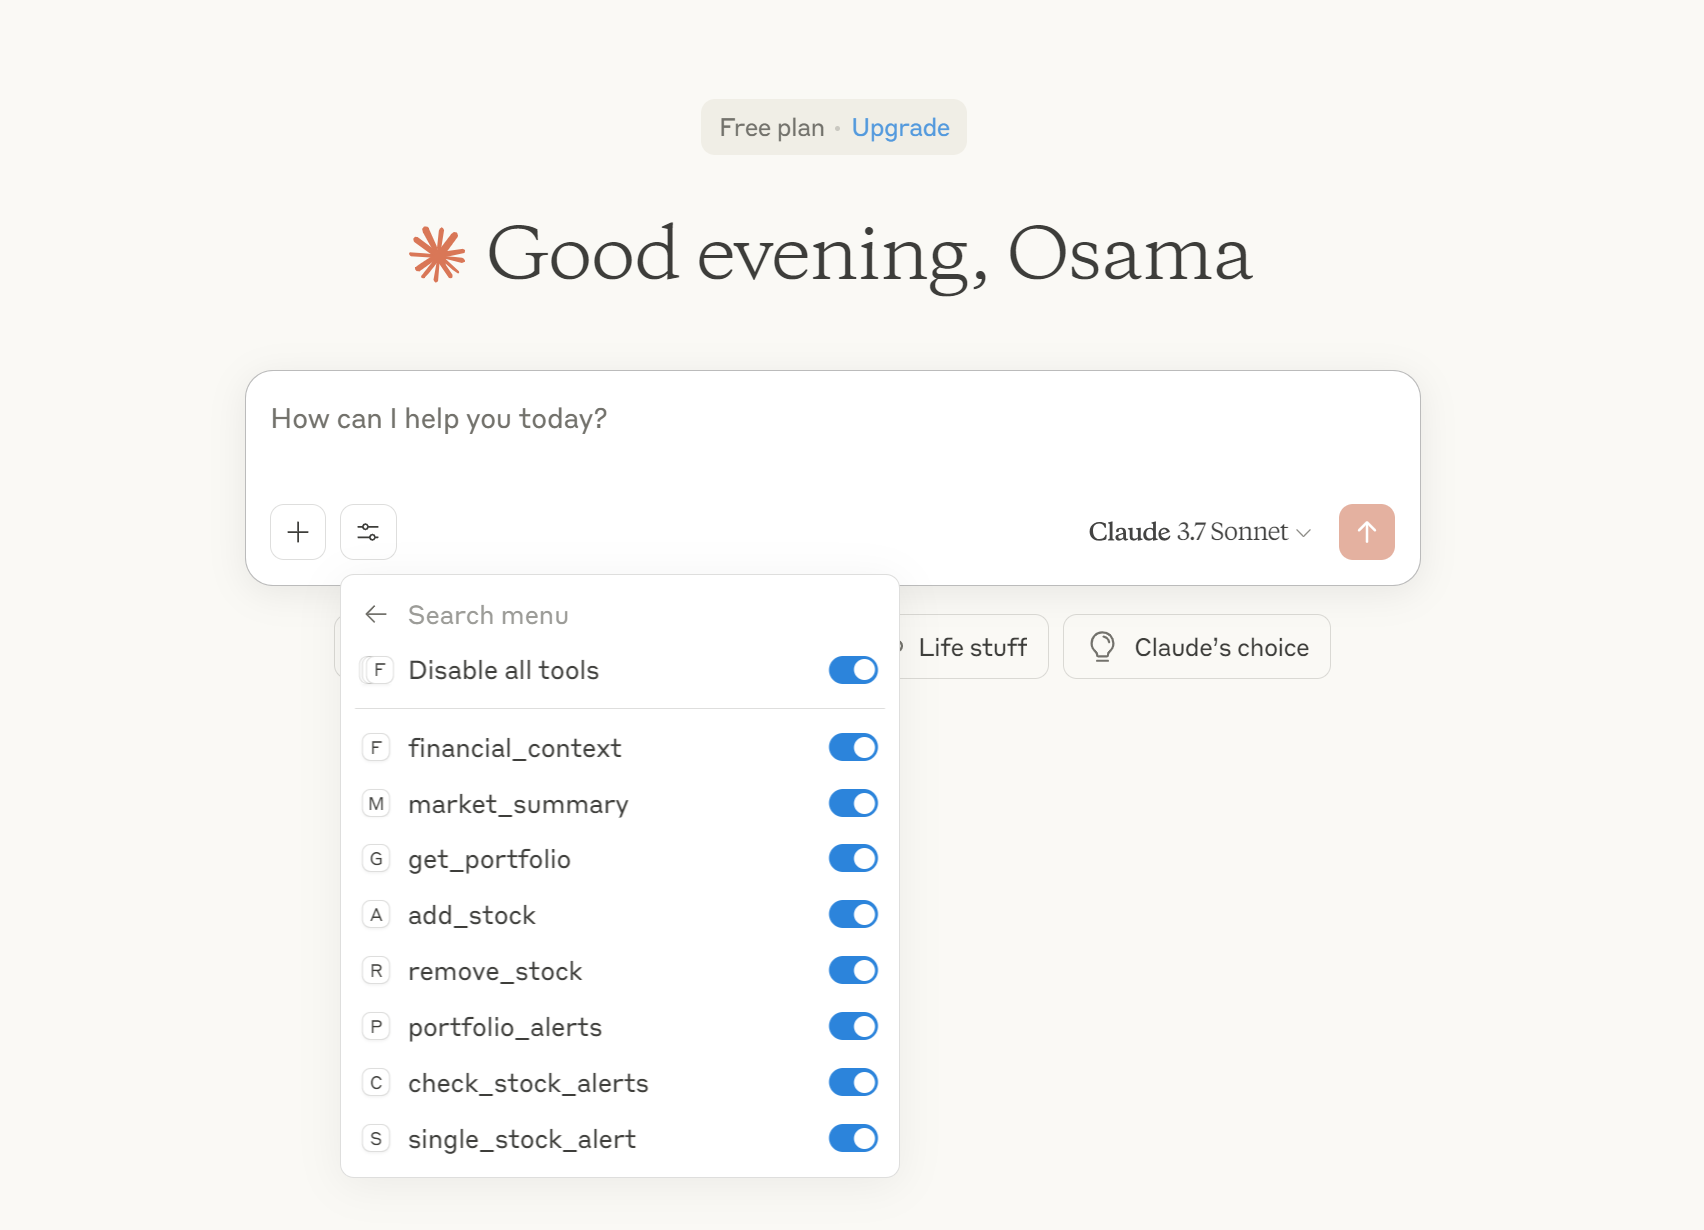Disable the get_portfolio tool switch
Image resolution: width=1704 pixels, height=1230 pixels.
(x=853, y=858)
